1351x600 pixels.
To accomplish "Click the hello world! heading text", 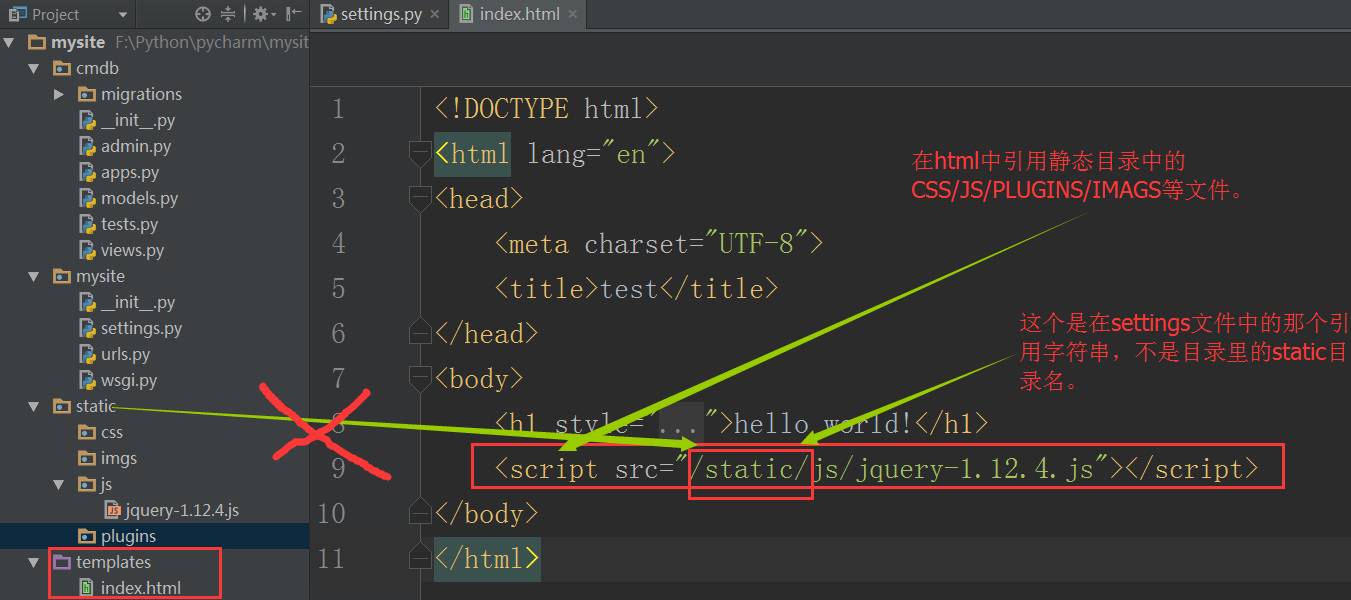I will pos(823,423).
